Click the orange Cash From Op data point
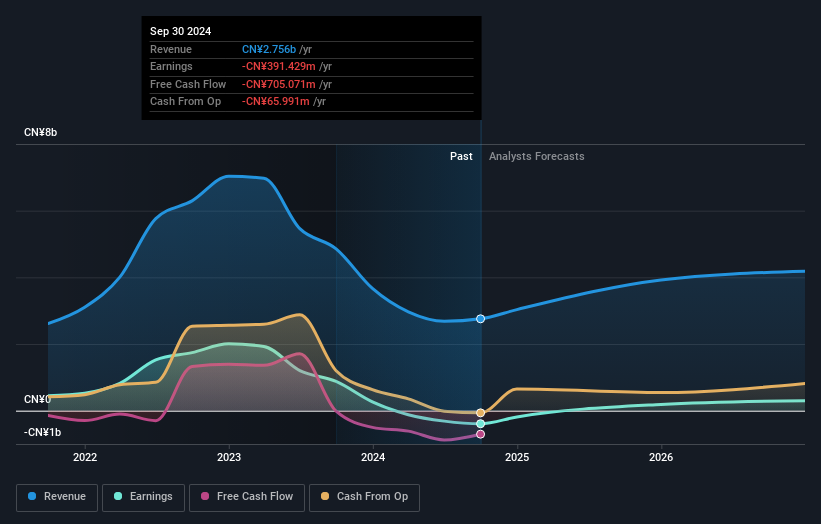This screenshot has height=524, width=821. 481,413
